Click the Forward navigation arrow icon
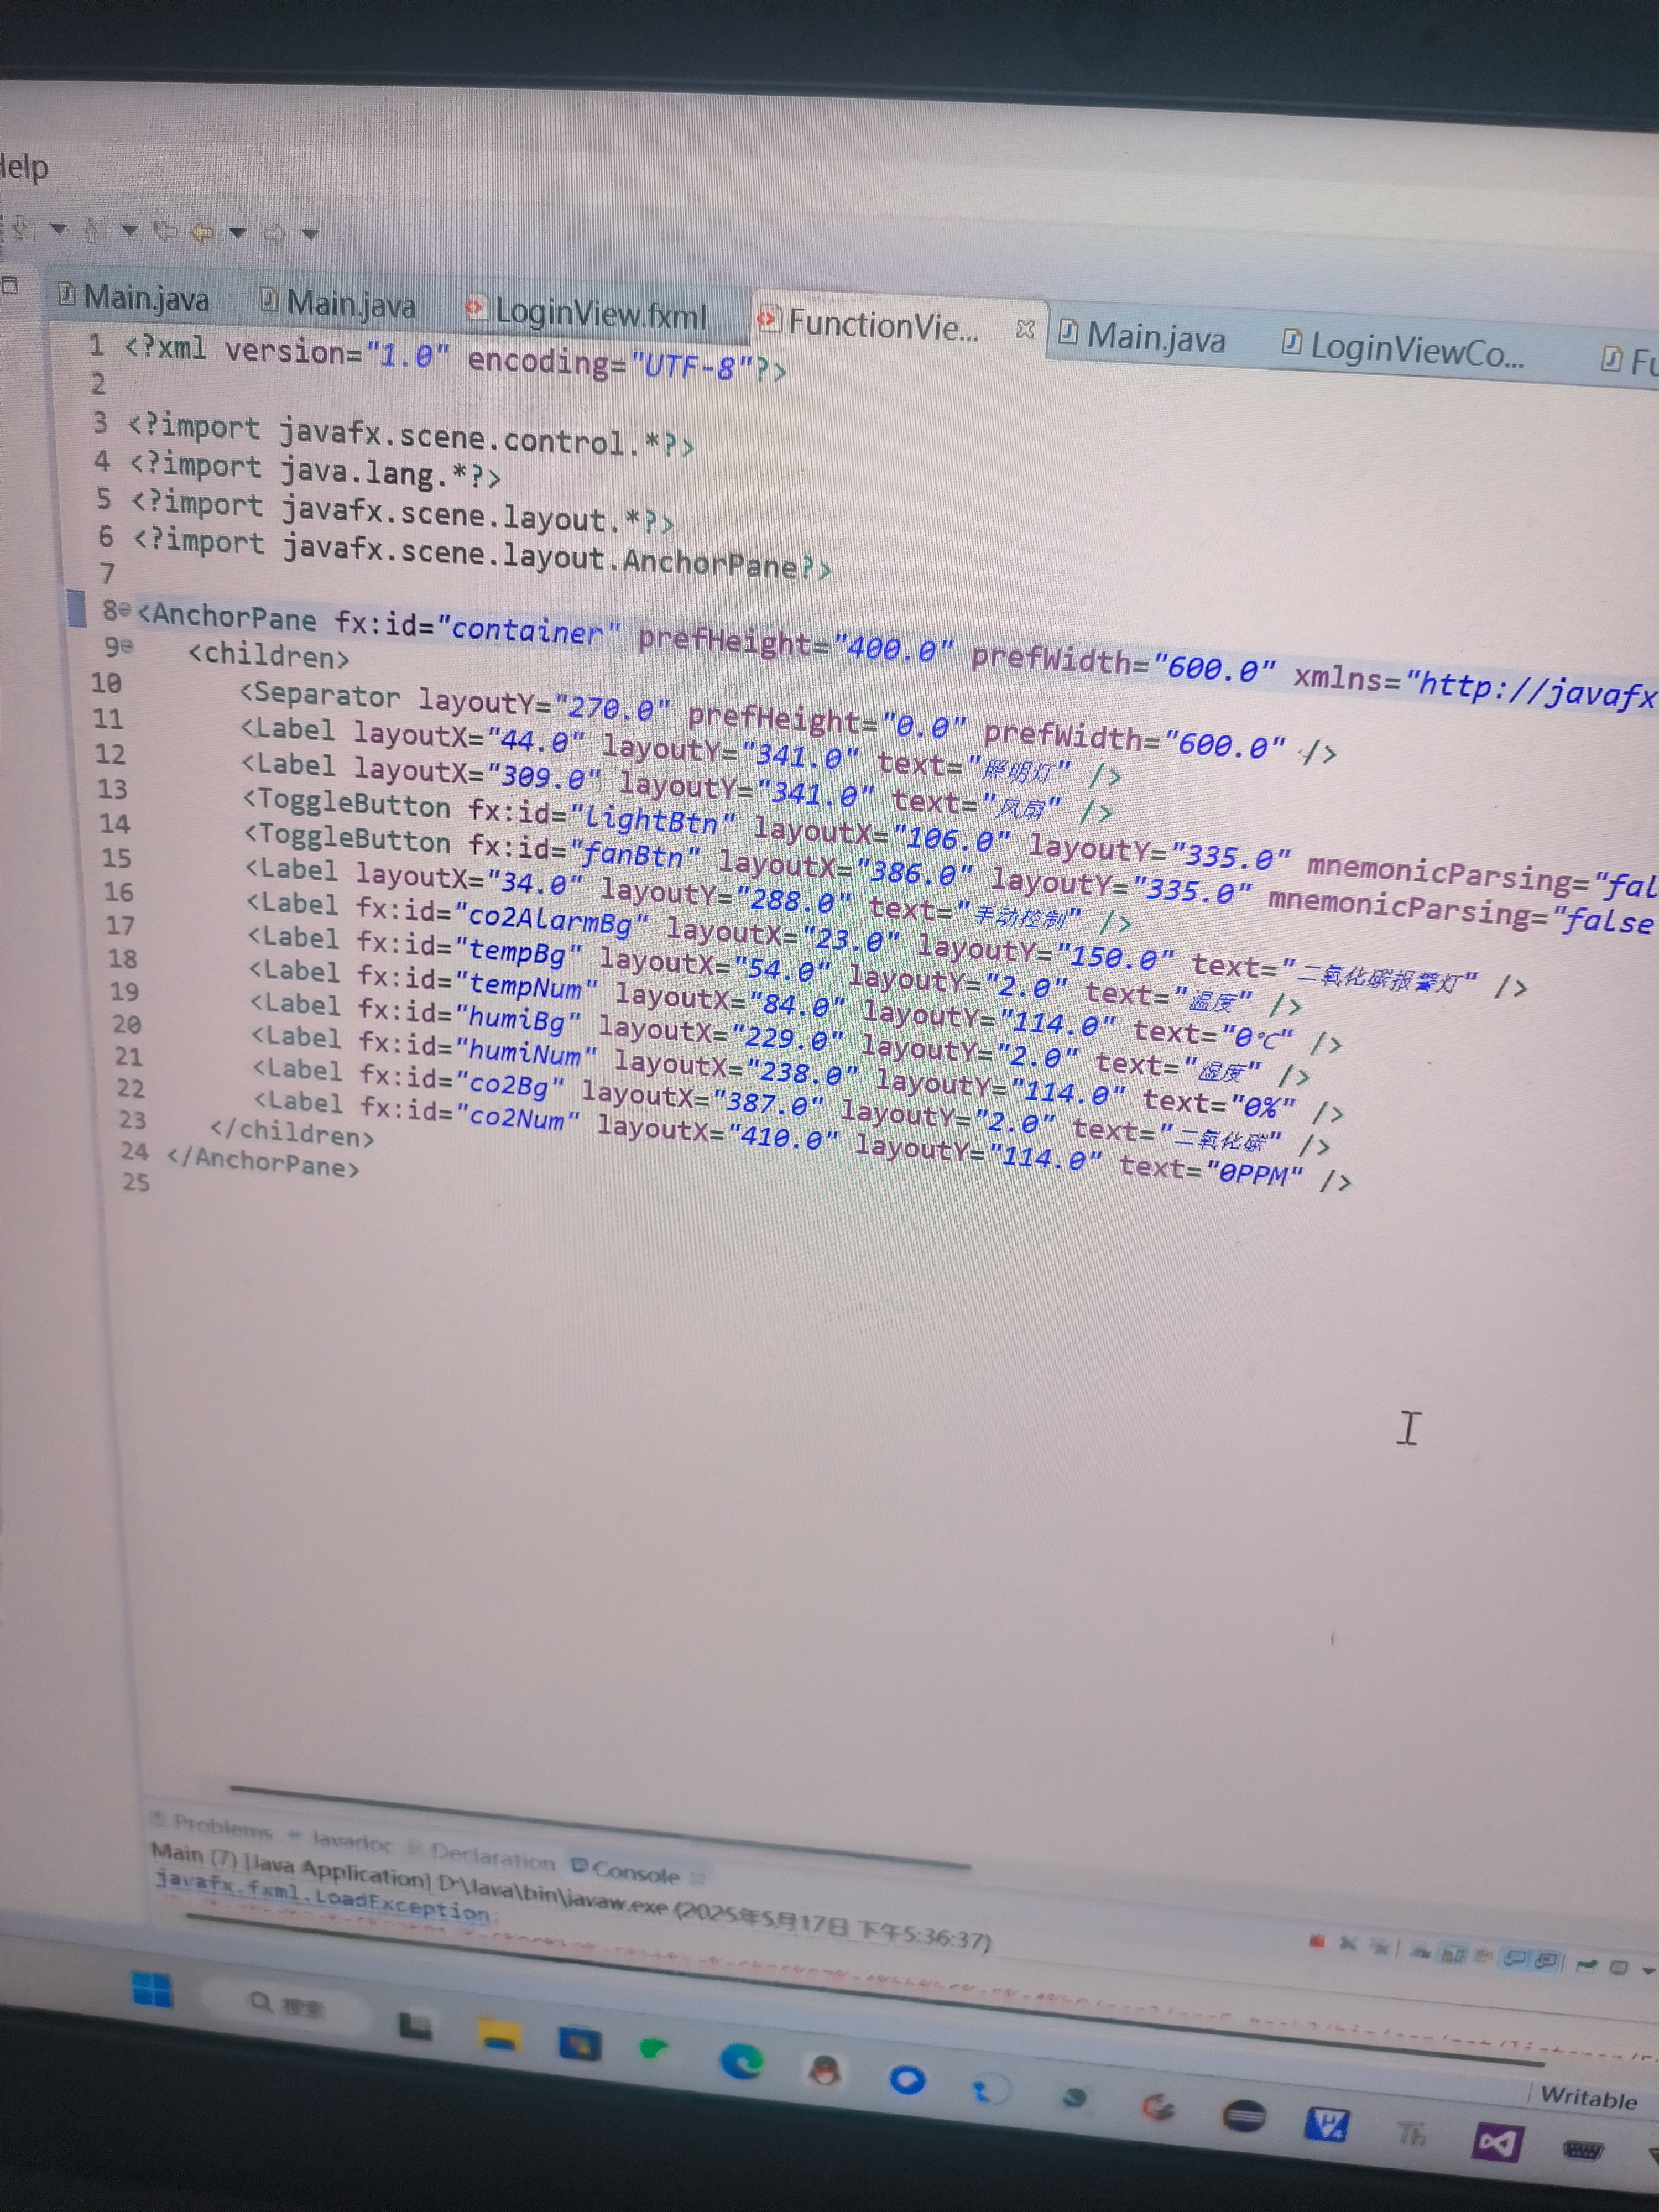Viewport: 1659px width, 2212px height. (274, 234)
